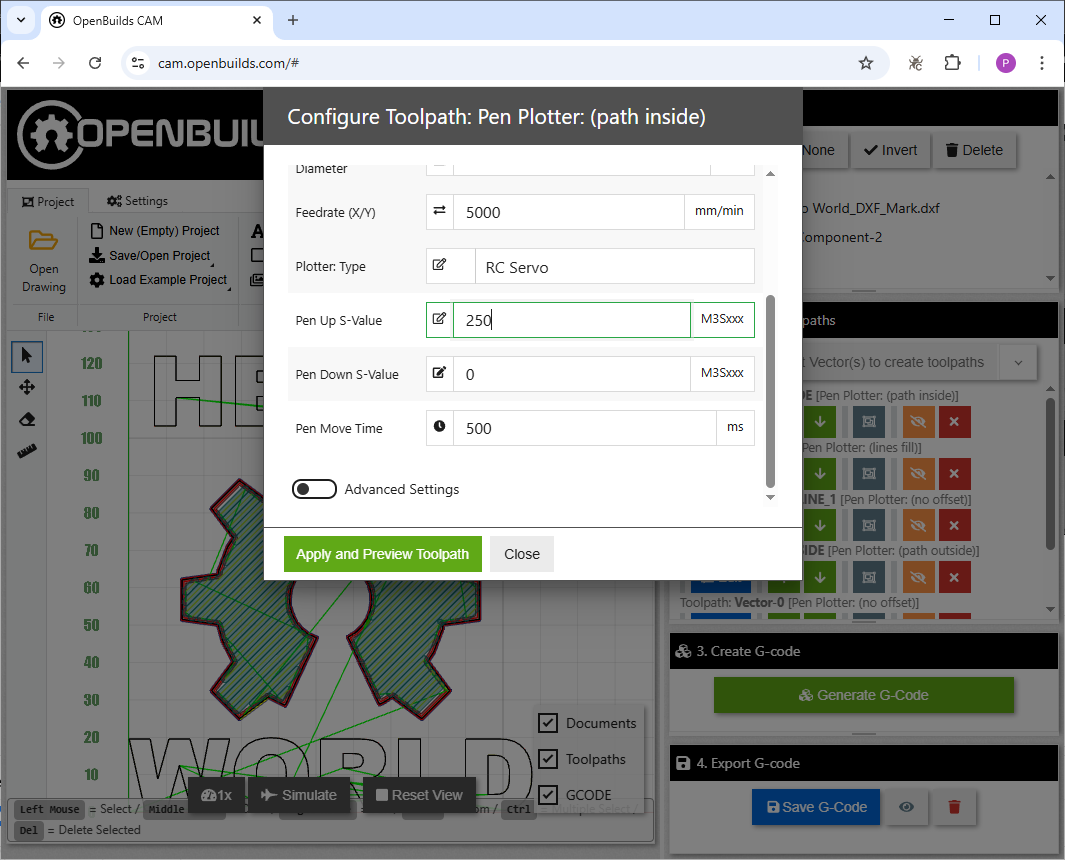Screen dimensions: 1065x860
Task: Open a new browser tab
Action: [x=293, y=20]
